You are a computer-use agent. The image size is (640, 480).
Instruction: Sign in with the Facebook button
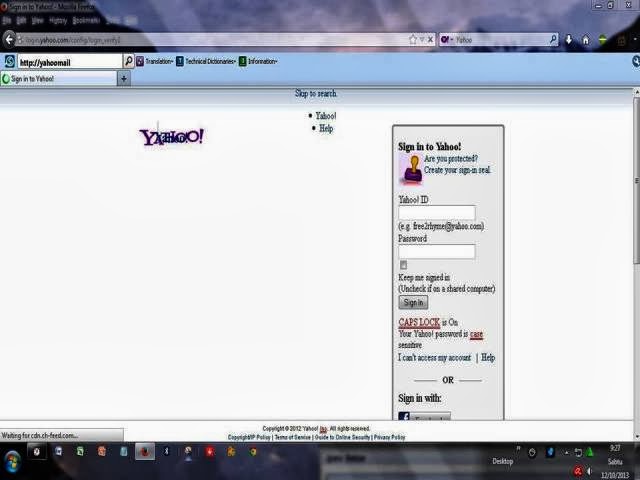click(424, 416)
